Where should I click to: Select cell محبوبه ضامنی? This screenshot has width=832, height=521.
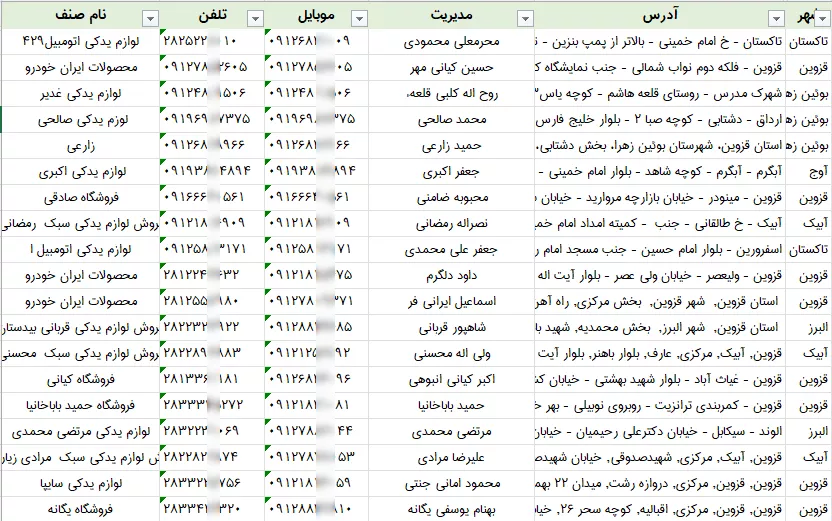coord(452,197)
